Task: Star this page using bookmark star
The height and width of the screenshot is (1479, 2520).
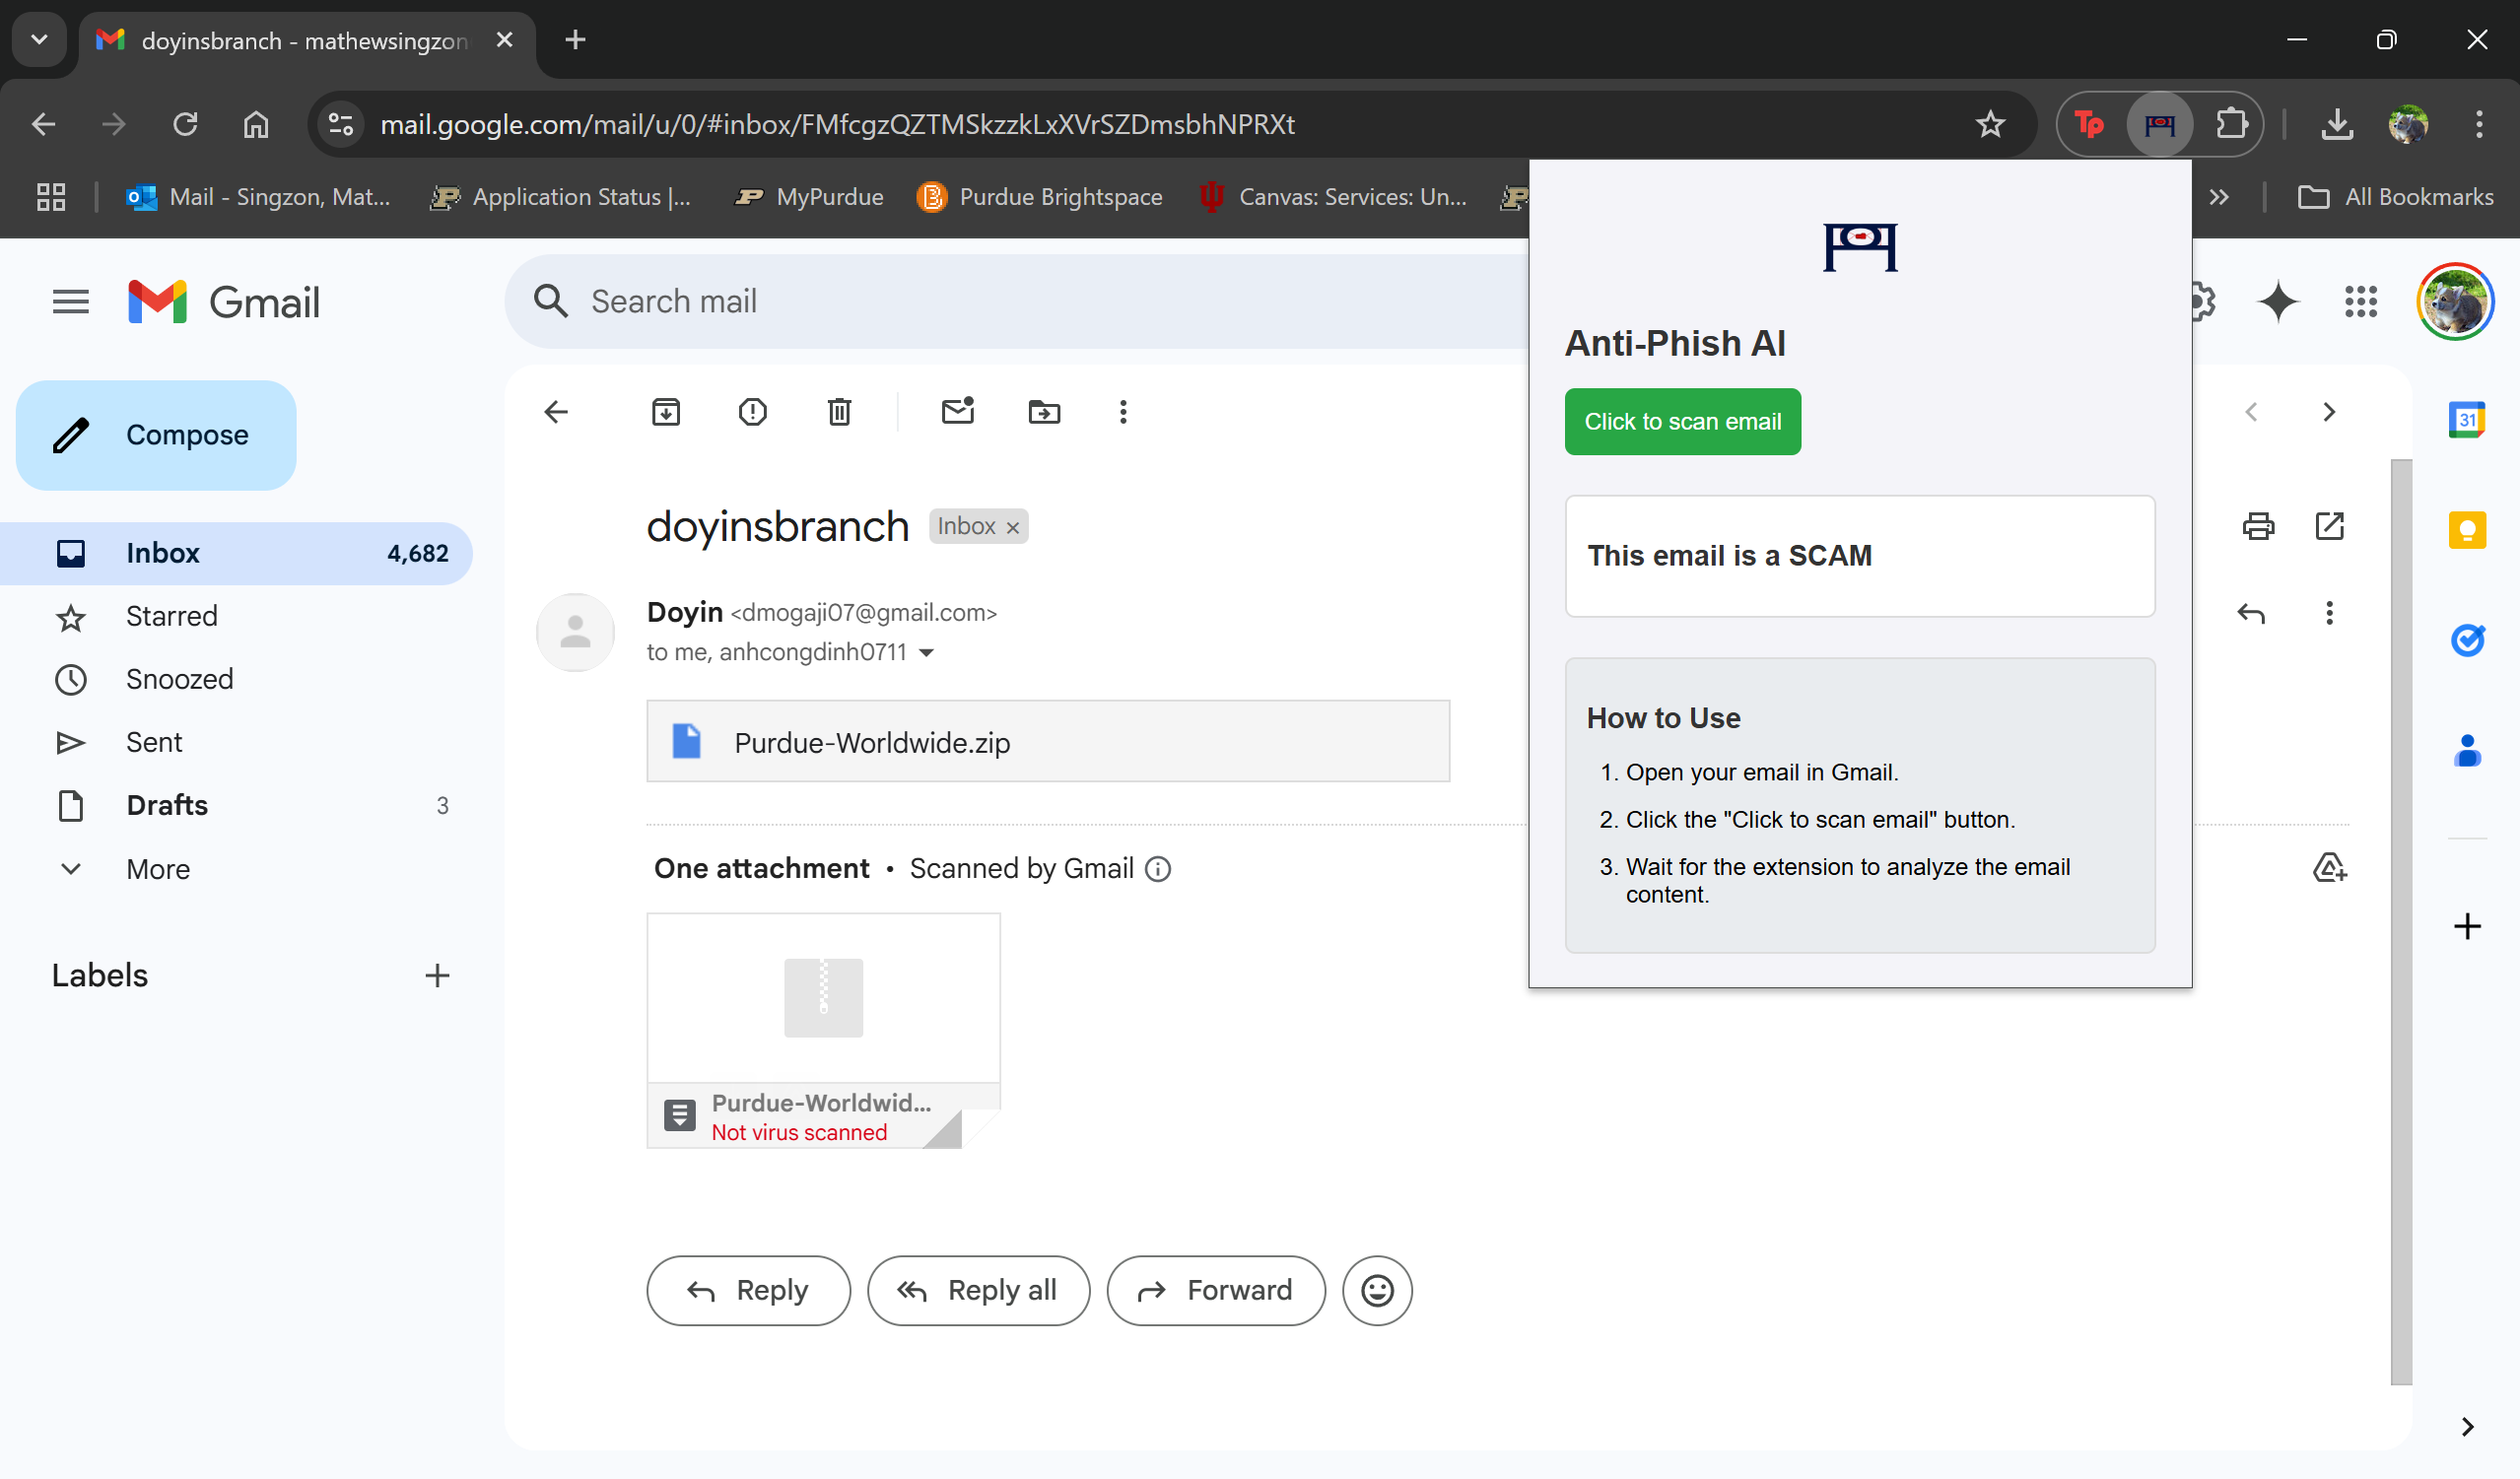Action: tap(1990, 124)
